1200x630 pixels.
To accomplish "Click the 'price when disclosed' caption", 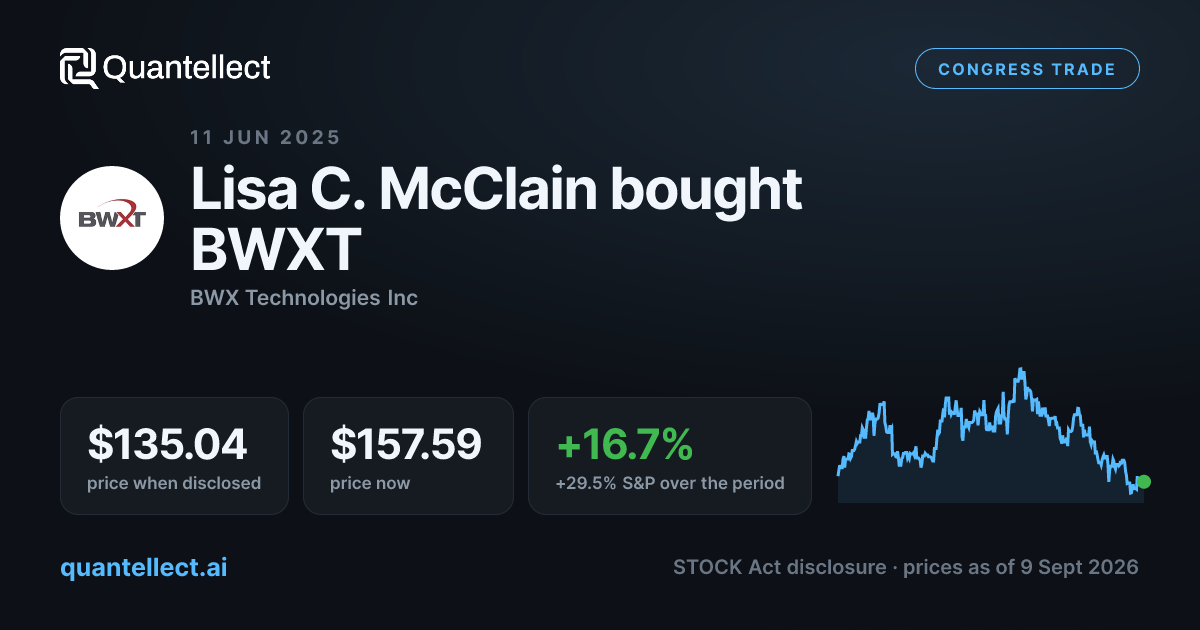I will click(174, 483).
